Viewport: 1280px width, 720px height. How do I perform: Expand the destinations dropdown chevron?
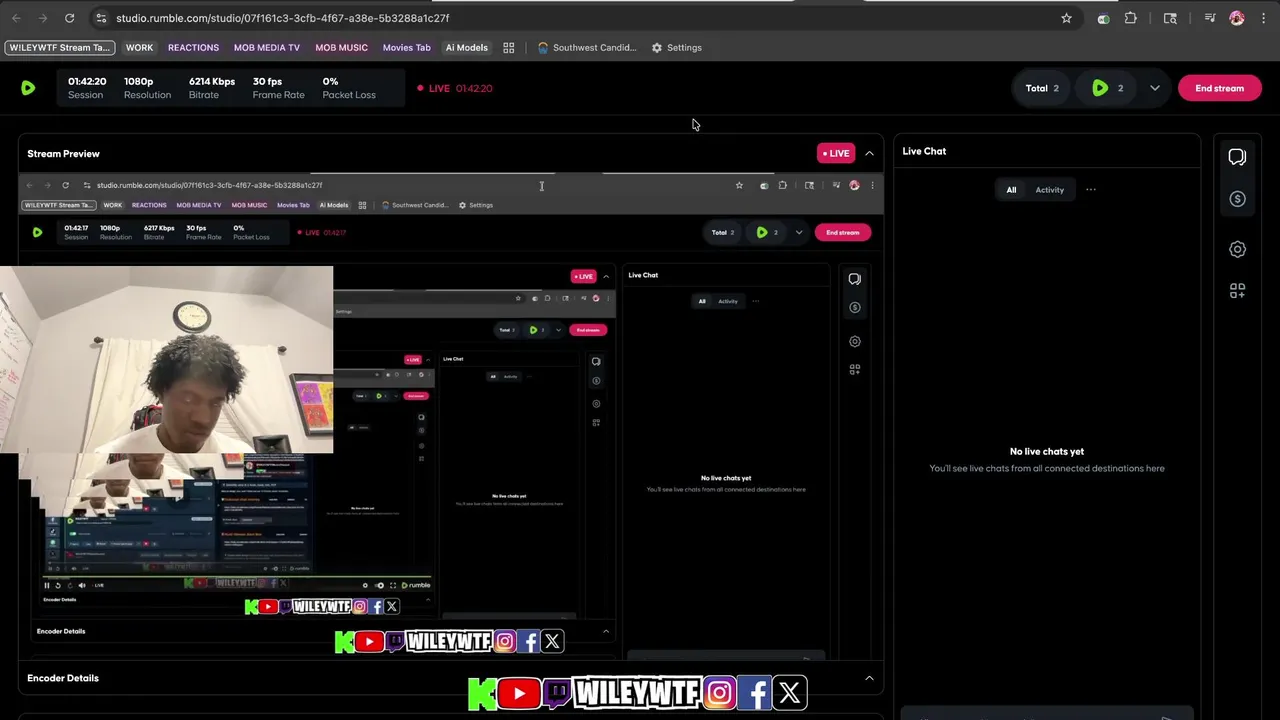pos(1155,88)
